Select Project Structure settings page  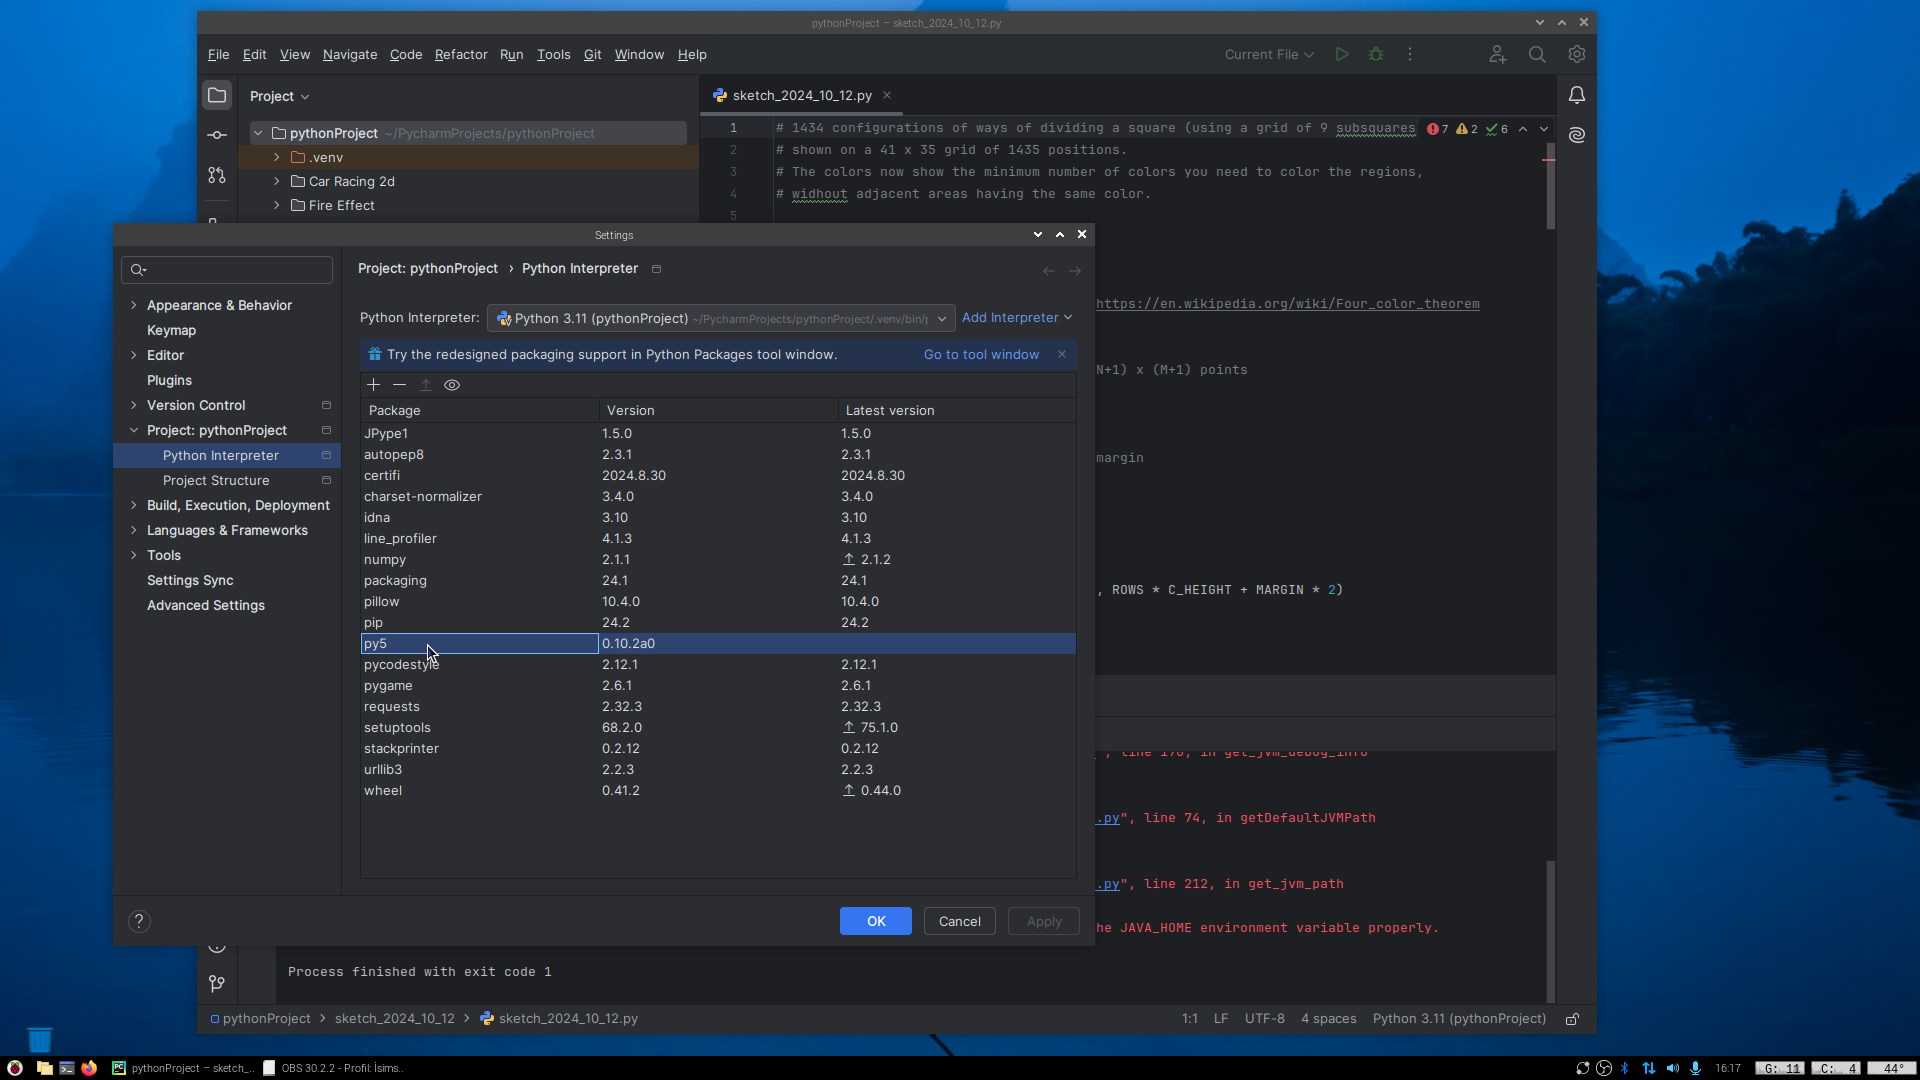[x=216, y=480]
